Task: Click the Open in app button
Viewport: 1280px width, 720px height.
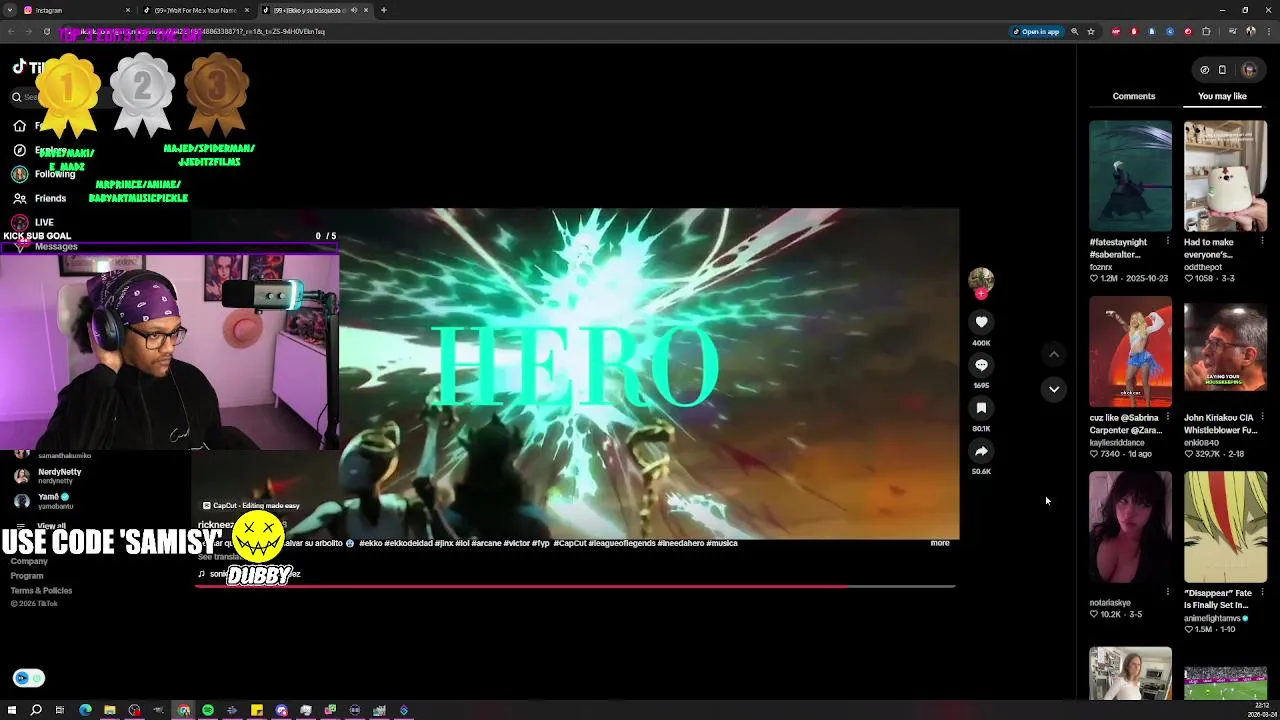Action: coord(1036,31)
